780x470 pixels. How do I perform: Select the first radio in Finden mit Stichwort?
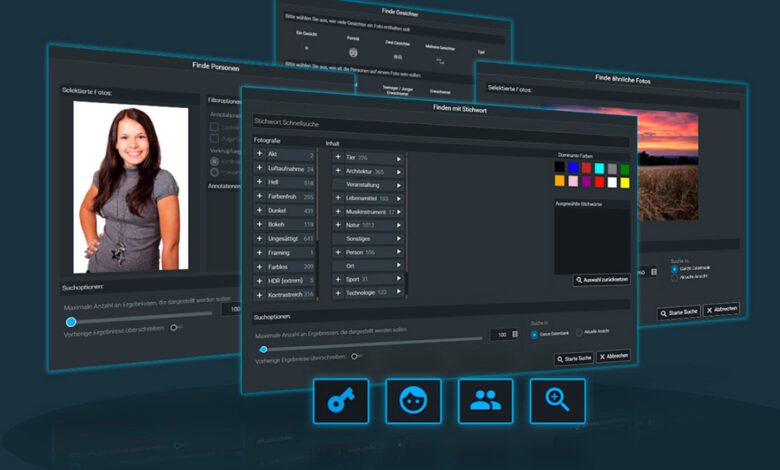pyautogui.click(x=534, y=335)
